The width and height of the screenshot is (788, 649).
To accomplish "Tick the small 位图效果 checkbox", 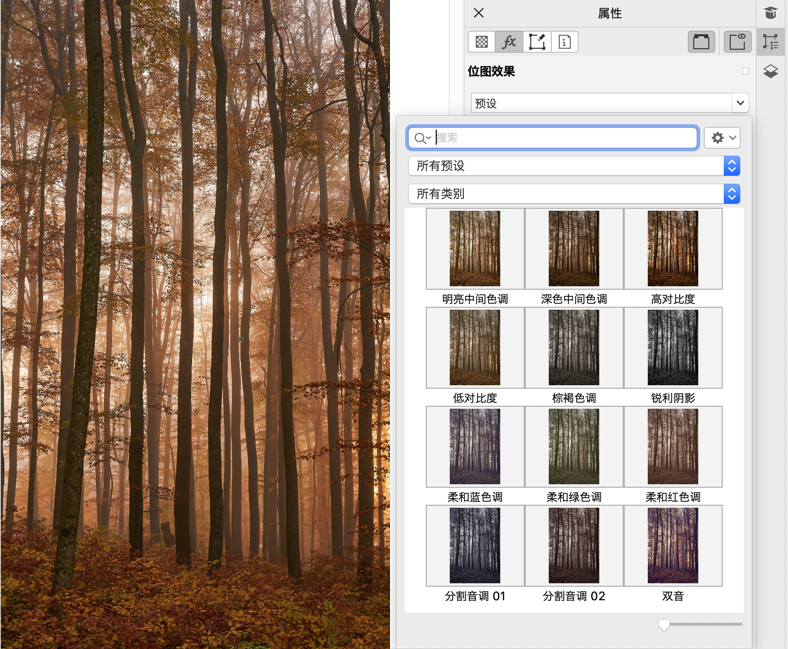I will pos(745,71).
